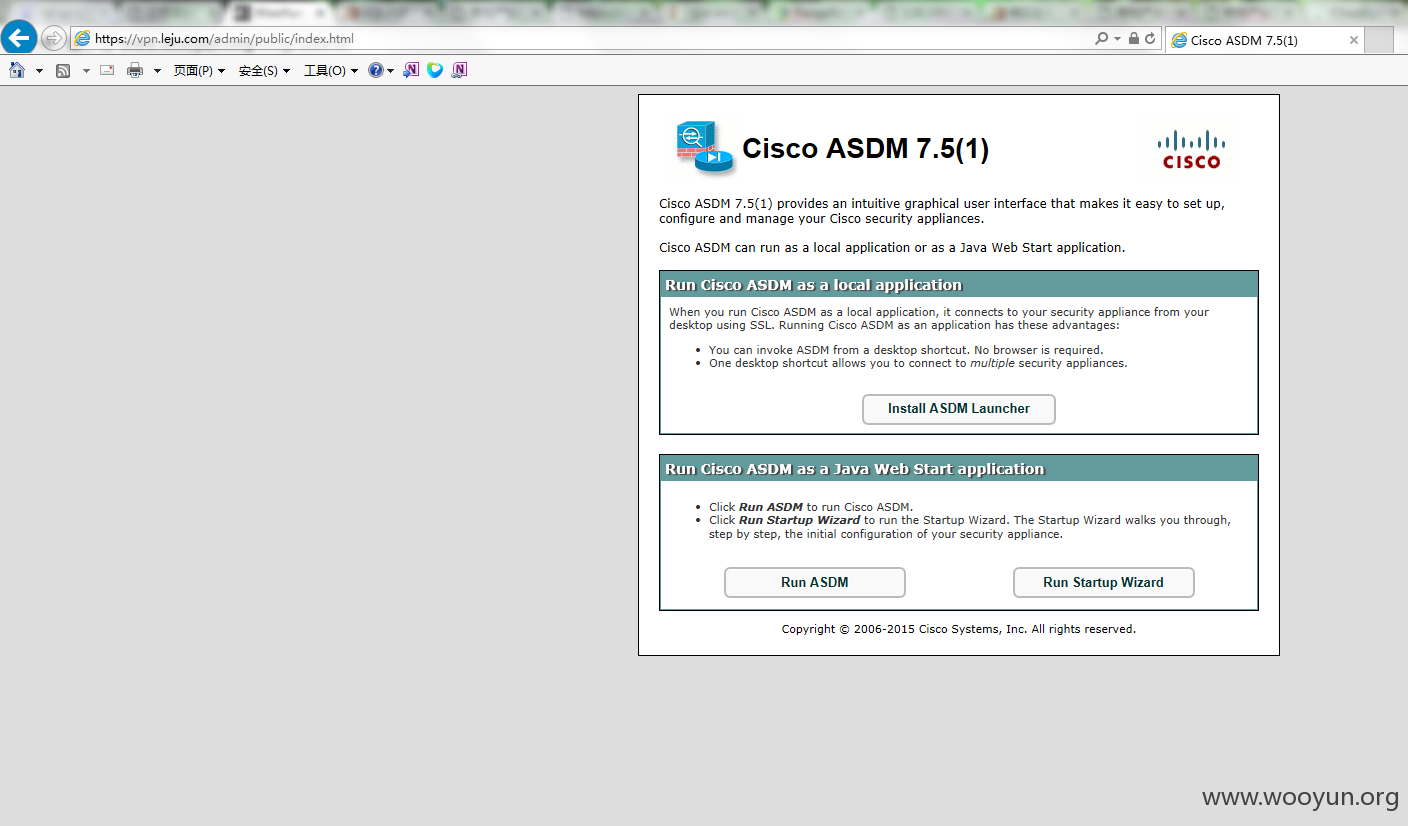Close the Cisco ASDM 7.5(1) tab

(1354, 40)
